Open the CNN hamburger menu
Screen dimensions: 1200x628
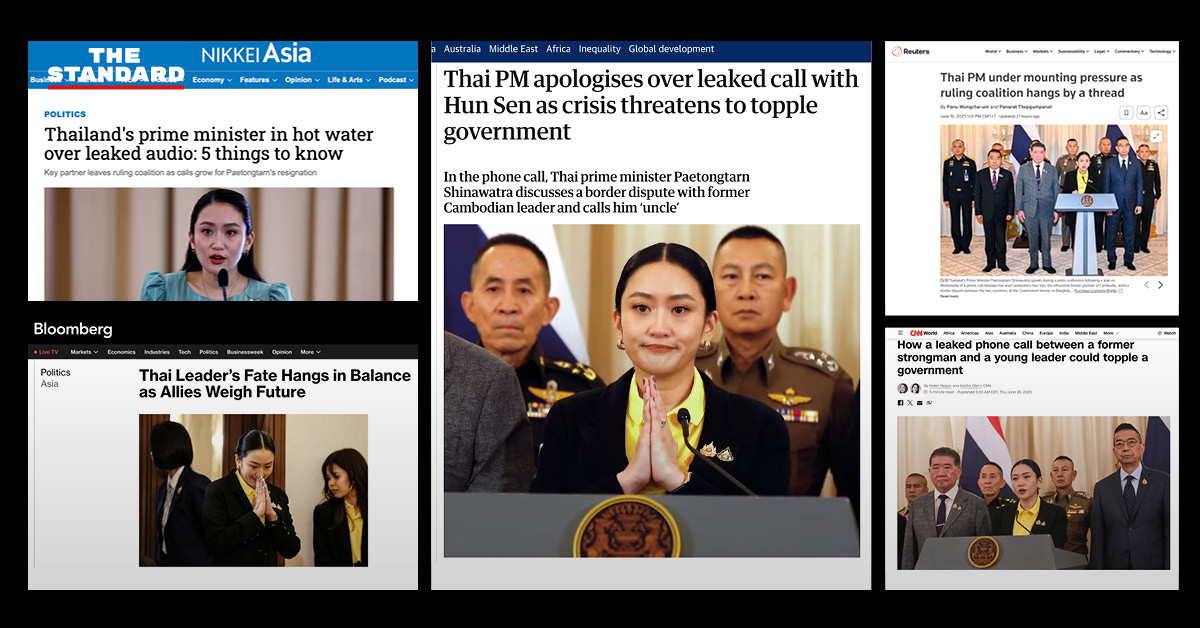click(900, 333)
